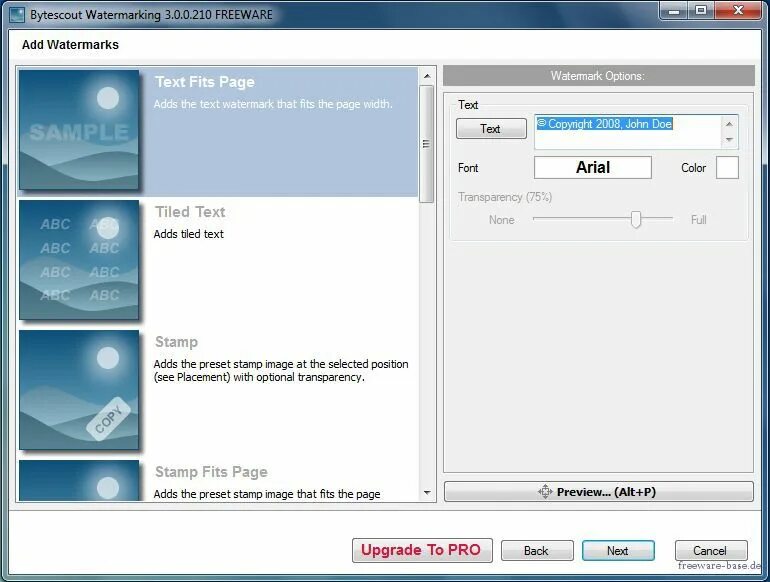The image size is (770, 582).
Task: Select the Stamp Fits Page thumbnail
Action: pos(79,480)
